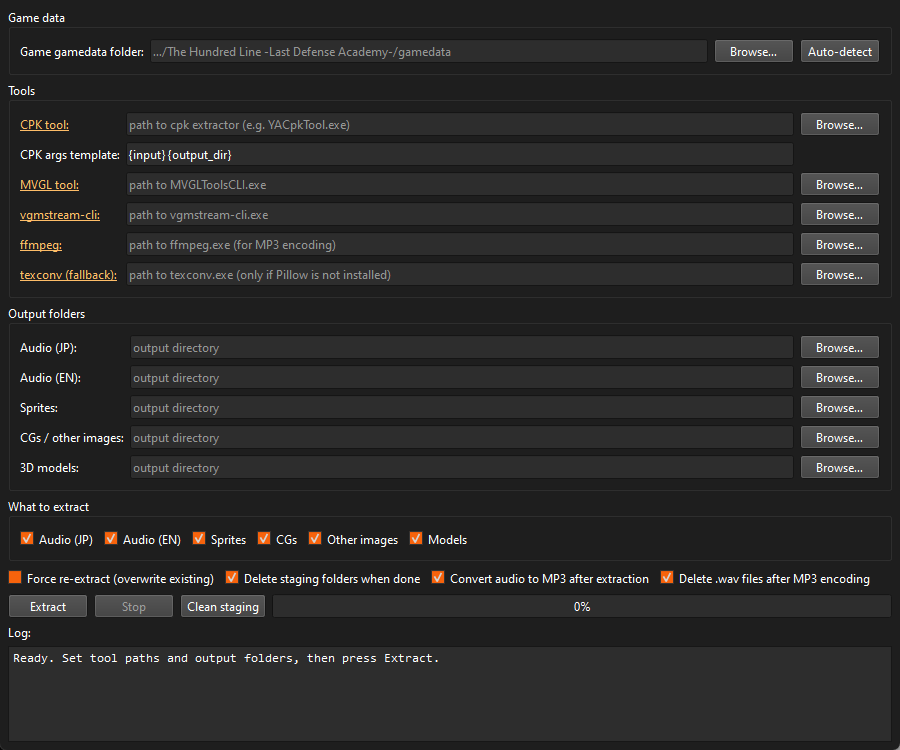Browse for vgmstream-cli path
This screenshot has height=750, width=900.
click(x=839, y=215)
